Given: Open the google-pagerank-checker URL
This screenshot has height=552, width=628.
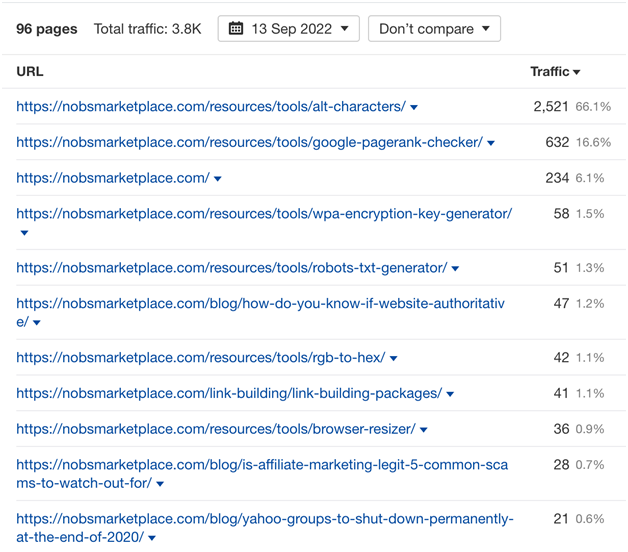Looking at the screenshot, I should [249, 142].
